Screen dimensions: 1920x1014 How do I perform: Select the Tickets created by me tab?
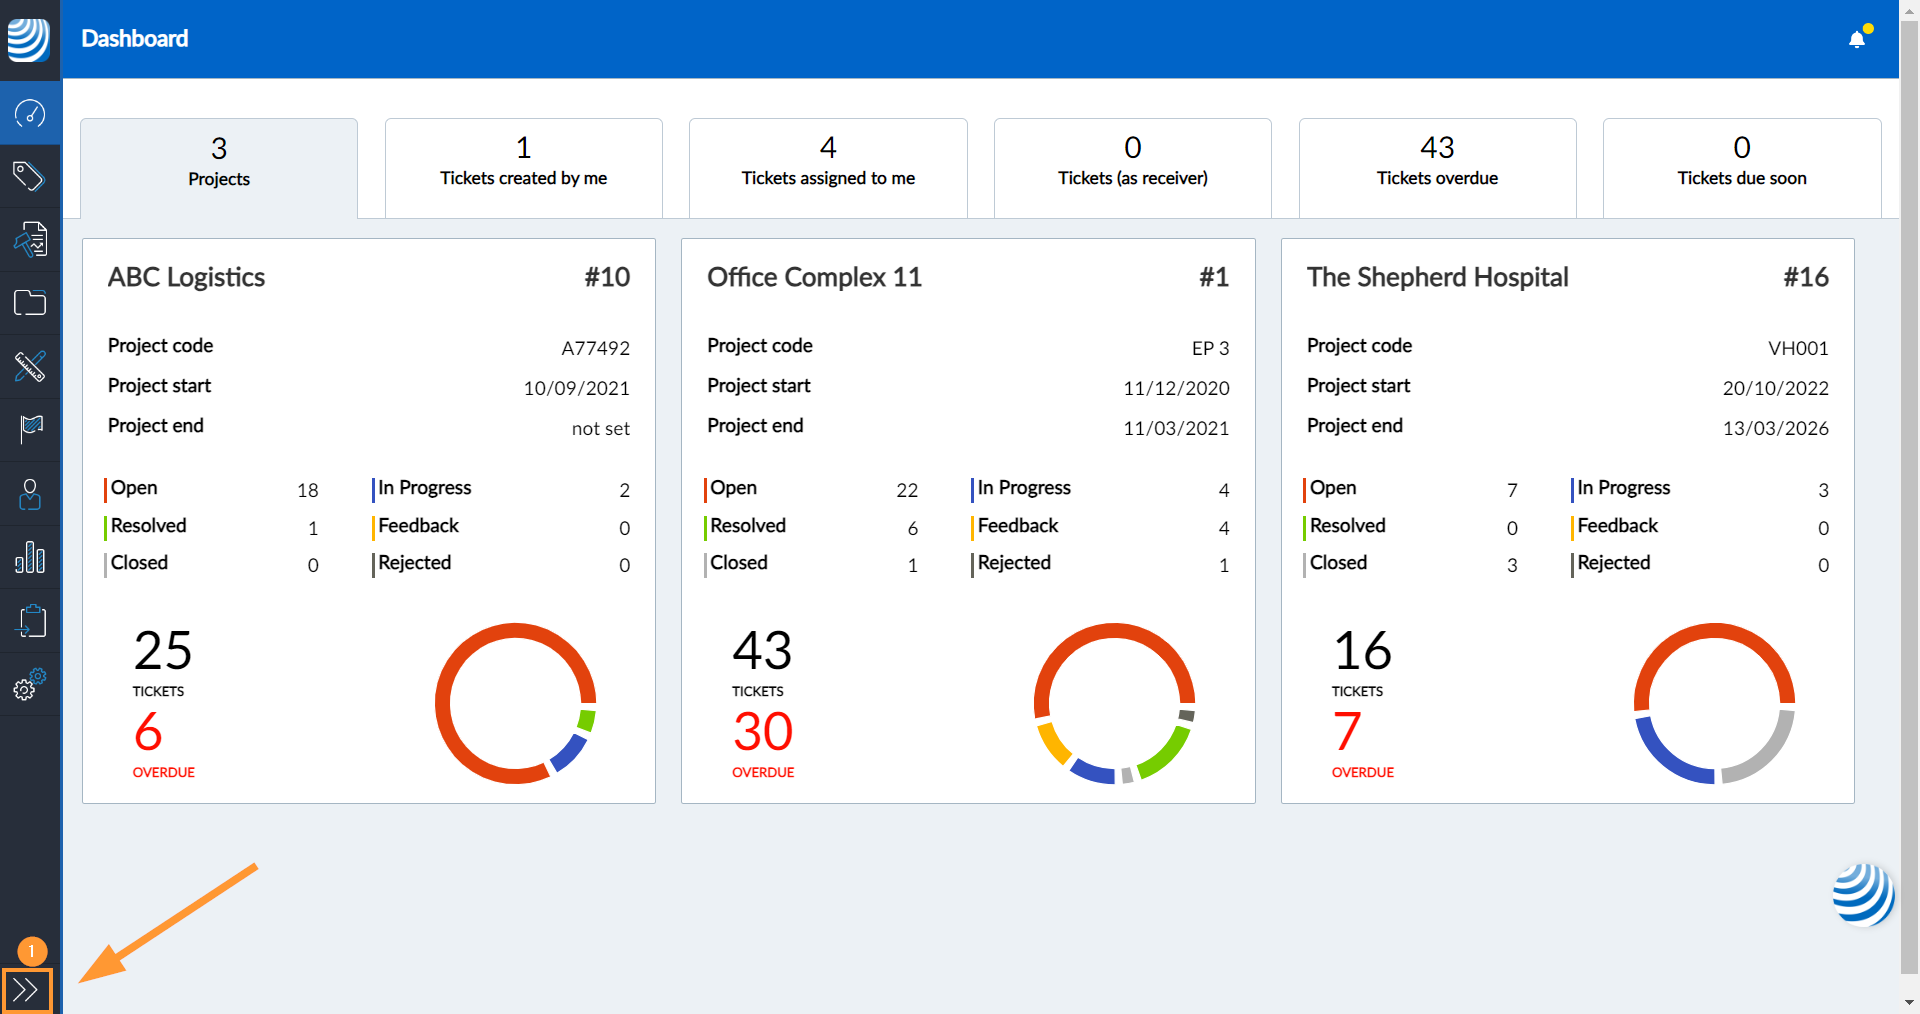click(x=523, y=163)
